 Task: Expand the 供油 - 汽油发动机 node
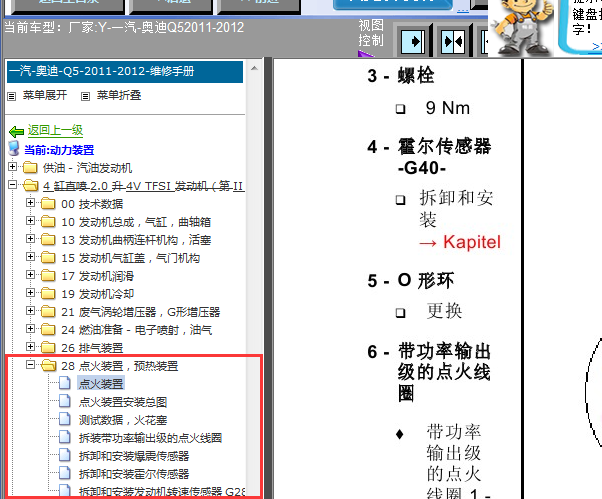coord(12,167)
